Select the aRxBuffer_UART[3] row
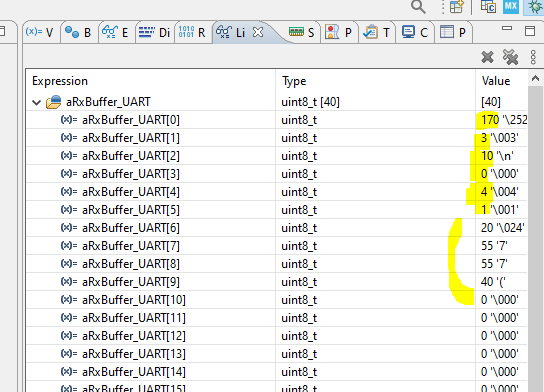The height and width of the screenshot is (392, 544). (x=277, y=174)
